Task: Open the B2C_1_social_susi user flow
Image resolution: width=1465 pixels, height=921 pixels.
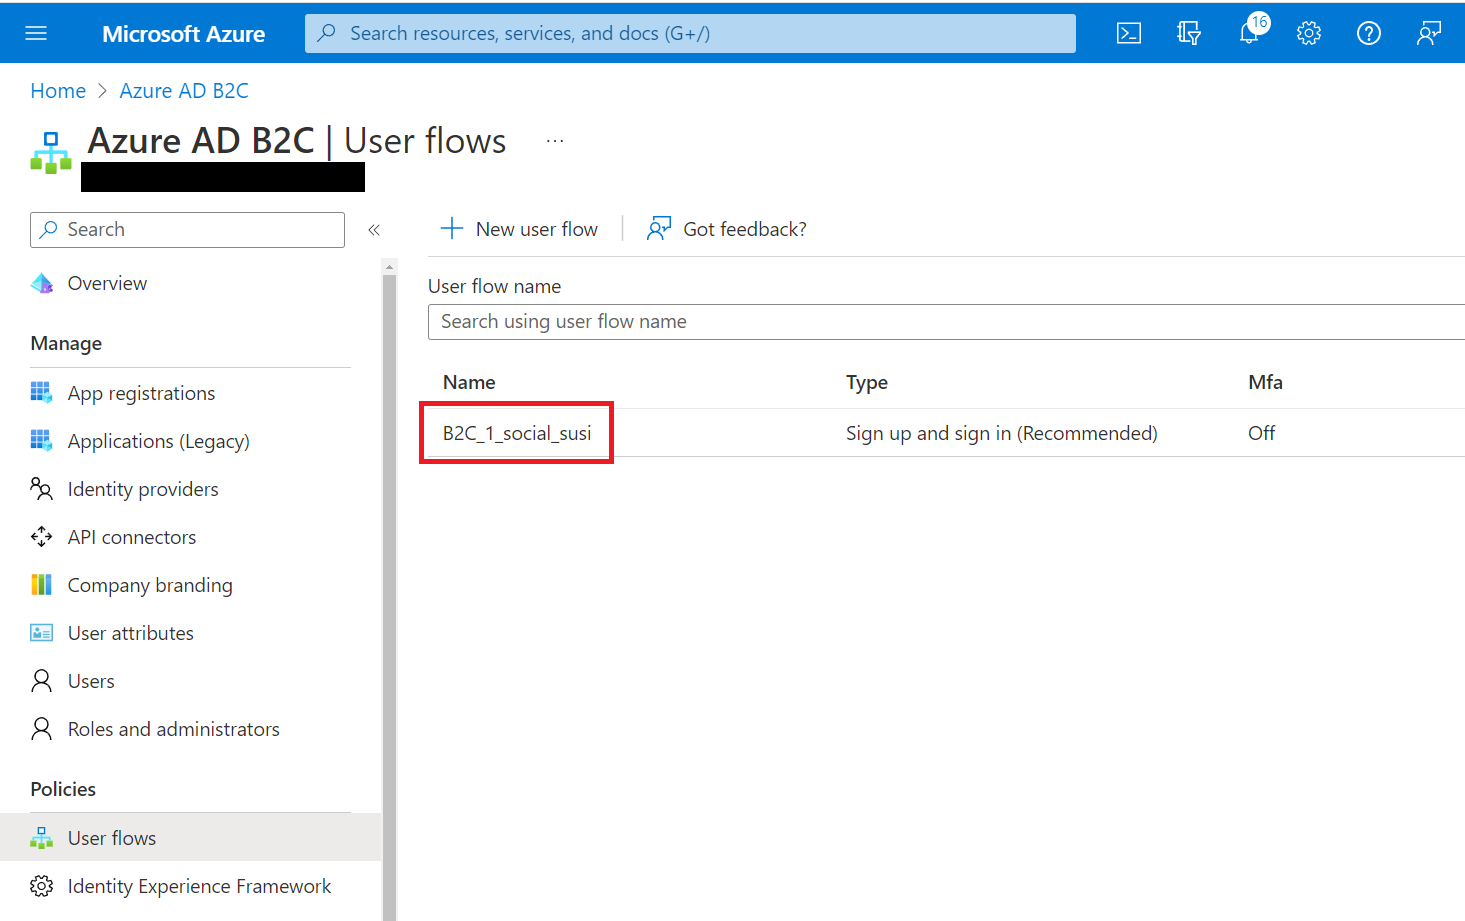Action: [x=517, y=433]
